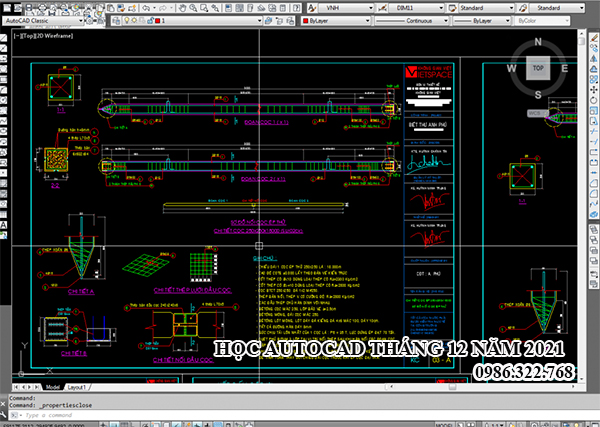Open the DesignCenter icon
This screenshot has height=427, width=600.
click(239, 8)
